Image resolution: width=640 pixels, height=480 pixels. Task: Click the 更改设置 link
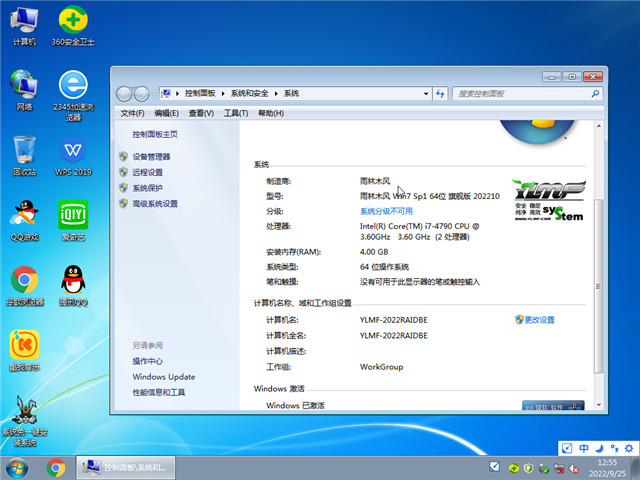[x=539, y=320]
